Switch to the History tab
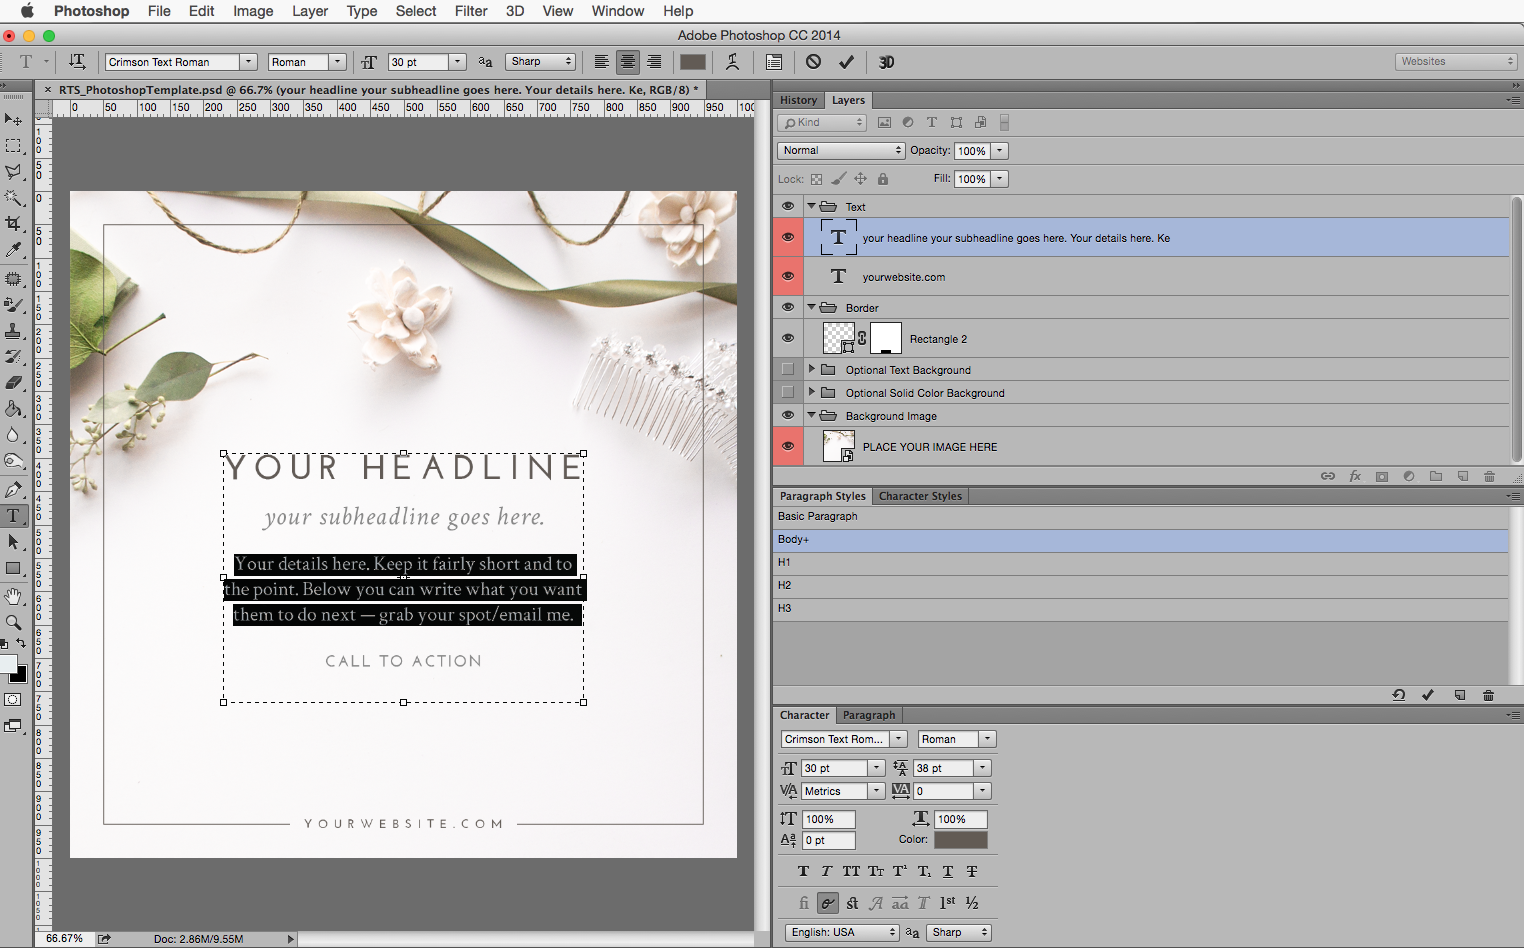 [797, 100]
